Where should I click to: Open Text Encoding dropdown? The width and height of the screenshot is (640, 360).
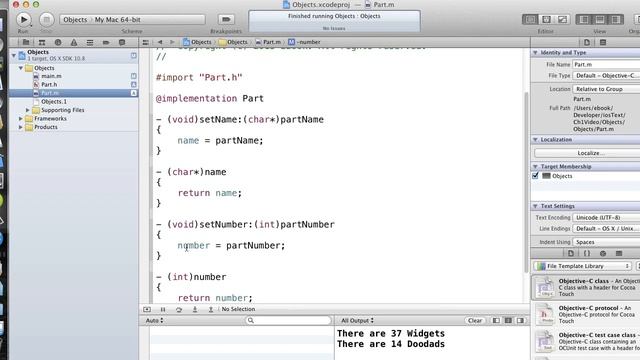(x=607, y=218)
